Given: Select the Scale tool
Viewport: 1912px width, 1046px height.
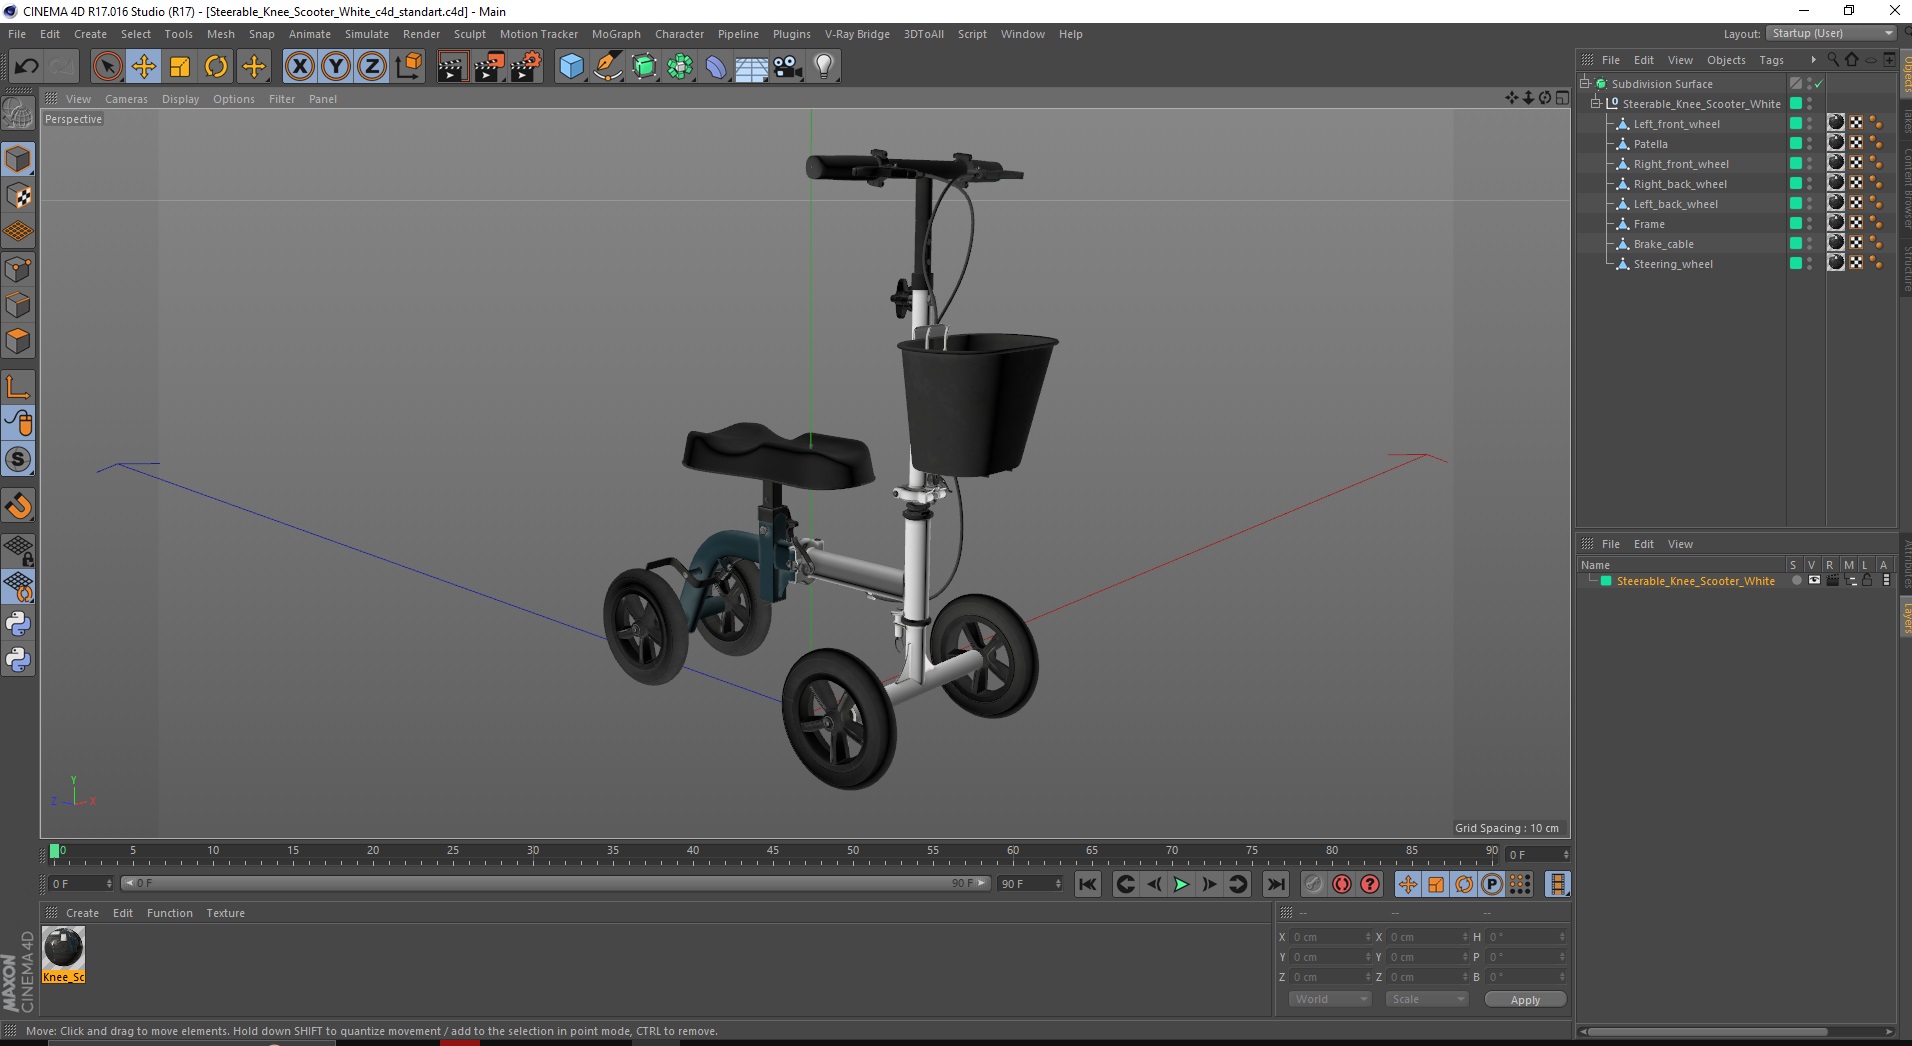Looking at the screenshot, I should click(180, 67).
